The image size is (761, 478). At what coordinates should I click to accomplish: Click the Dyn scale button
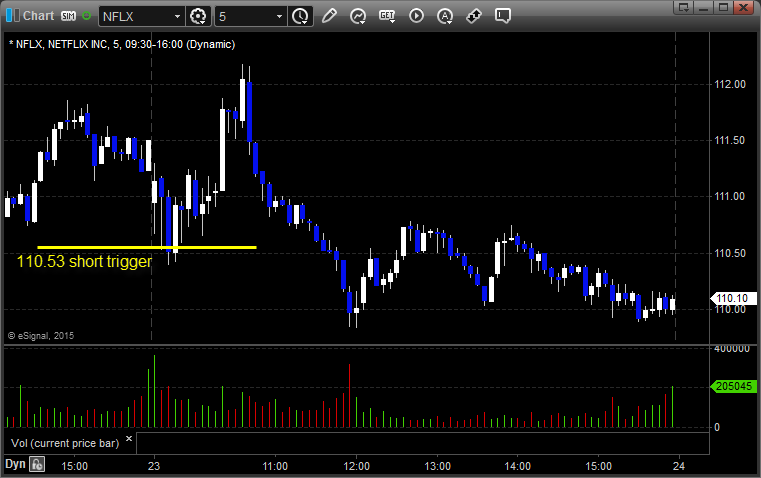(15, 464)
